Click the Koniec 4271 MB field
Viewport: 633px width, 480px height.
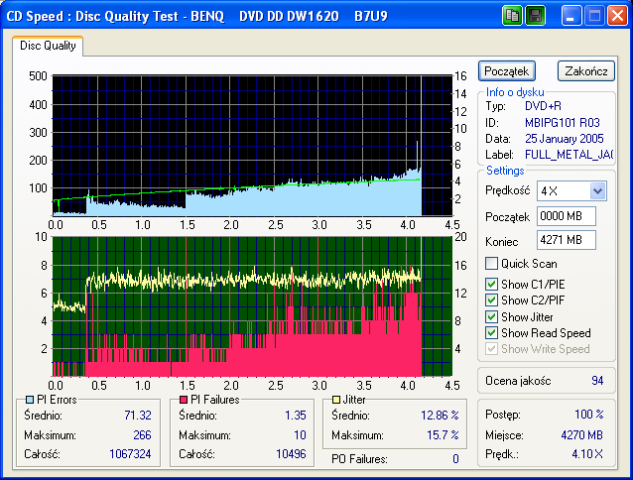point(565,240)
